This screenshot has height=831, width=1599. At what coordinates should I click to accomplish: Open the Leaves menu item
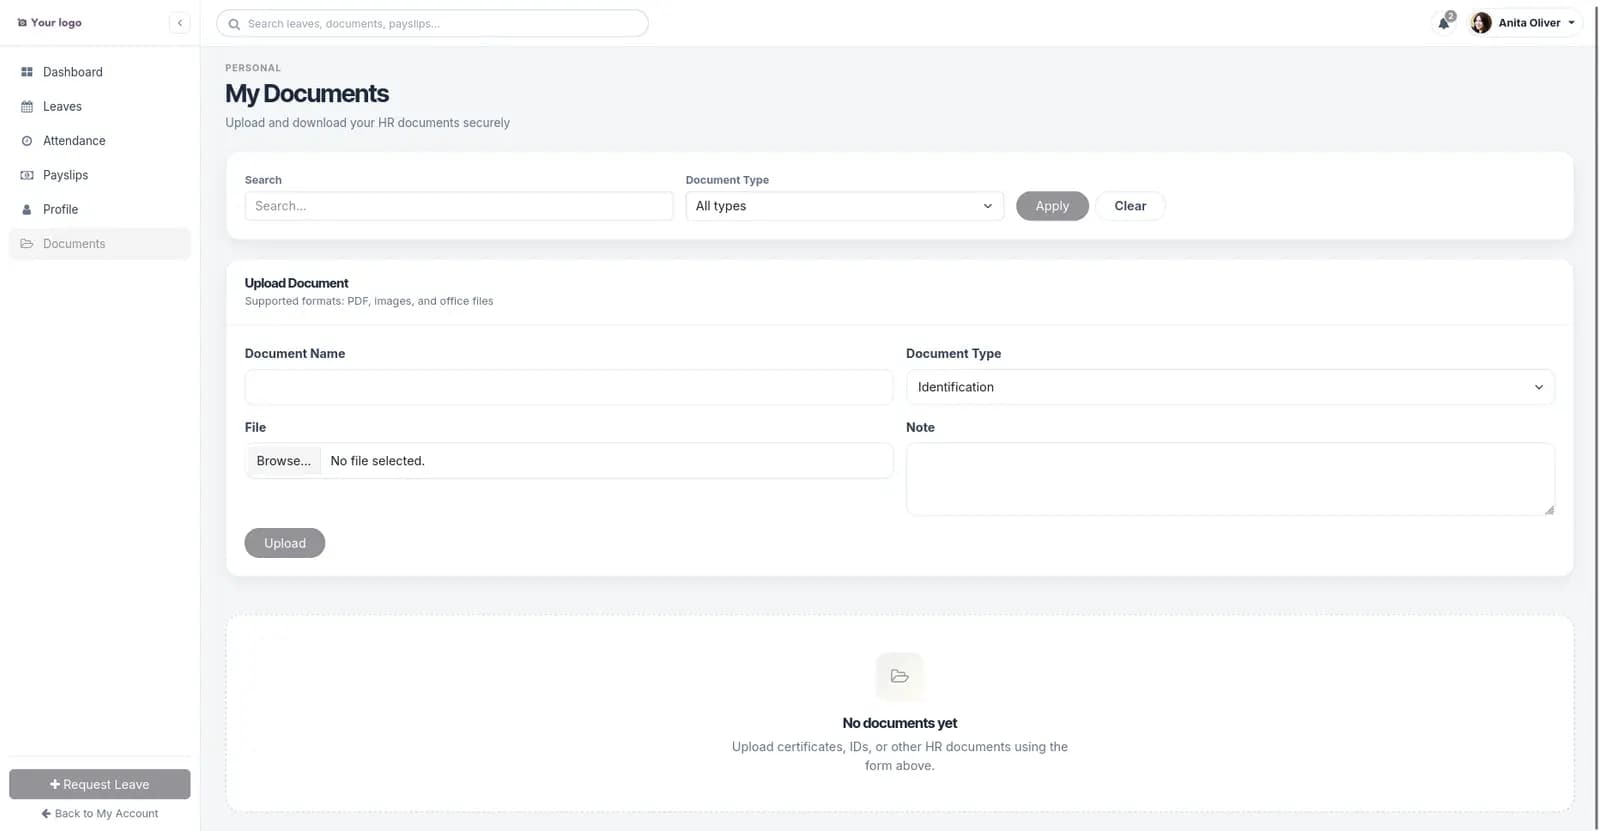pyautogui.click(x=99, y=106)
